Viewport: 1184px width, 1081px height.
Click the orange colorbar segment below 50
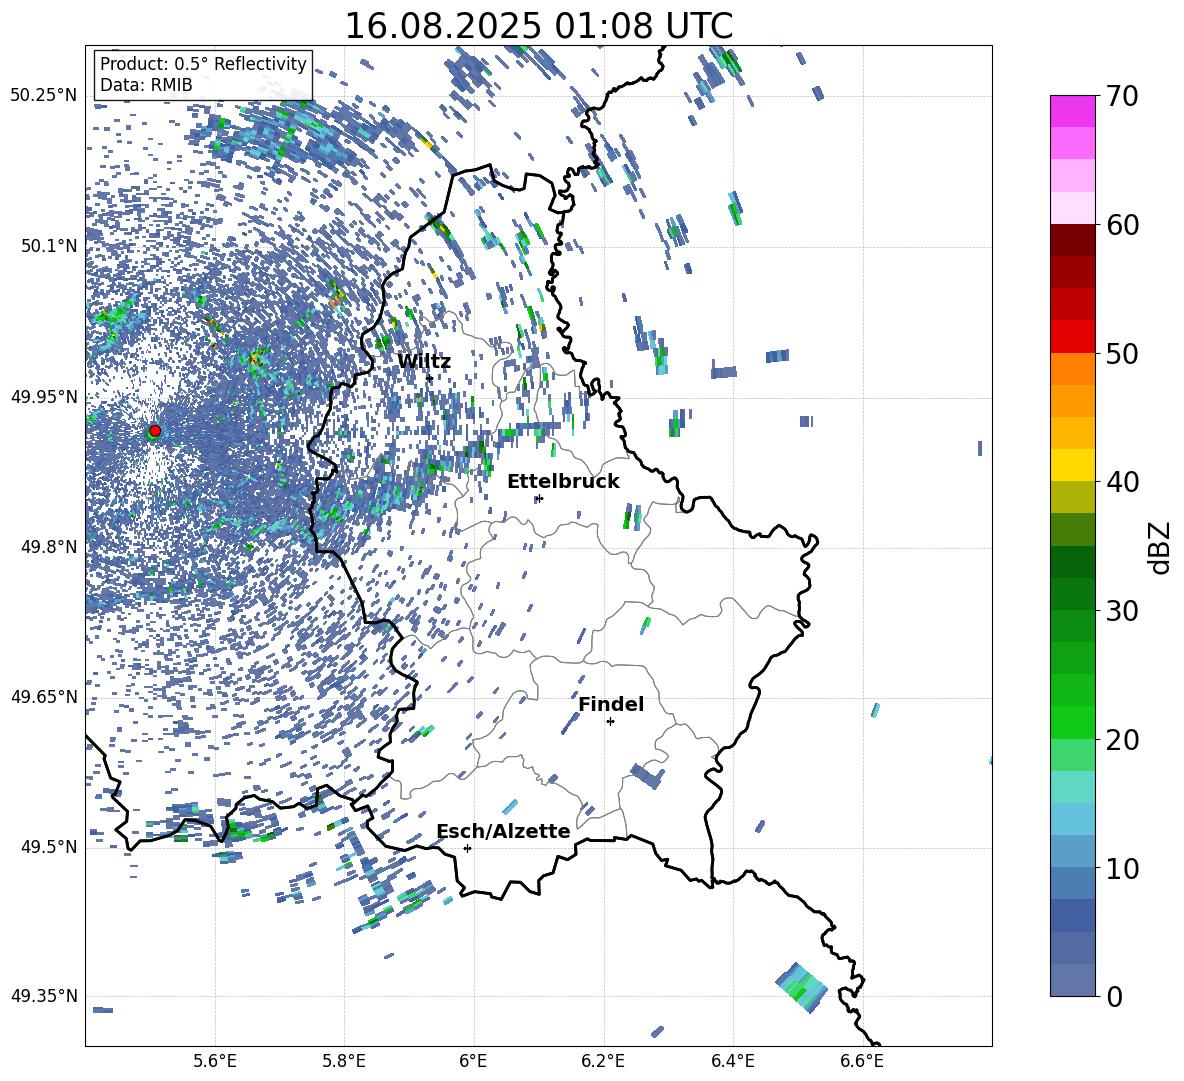point(1072,368)
